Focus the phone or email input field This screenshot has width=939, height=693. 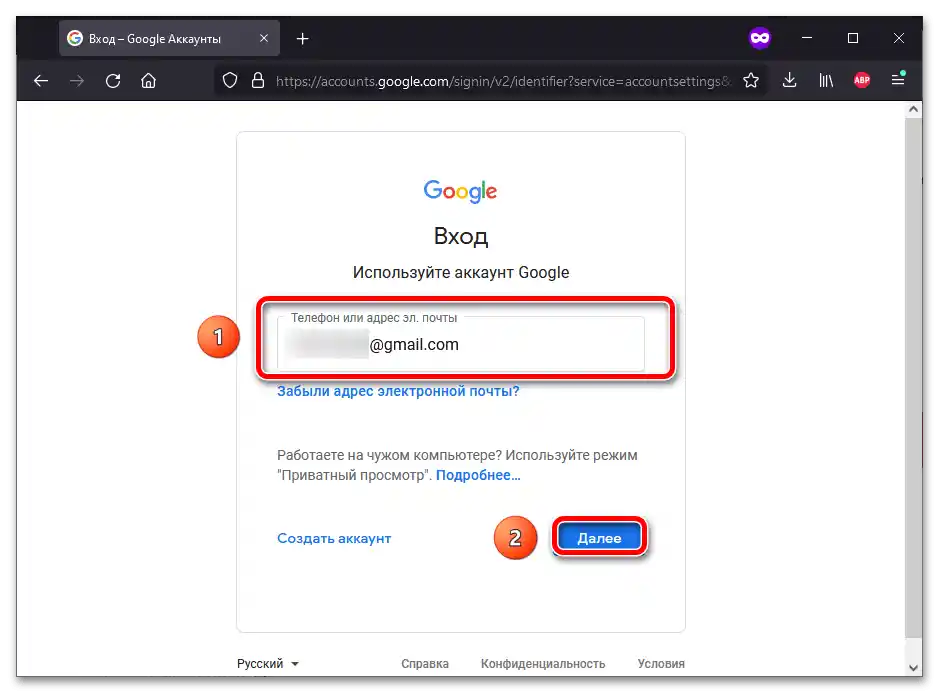pyautogui.click(x=461, y=344)
